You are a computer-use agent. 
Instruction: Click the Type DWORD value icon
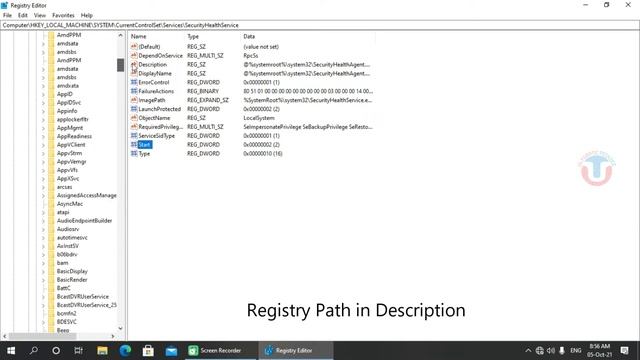click(x=134, y=153)
